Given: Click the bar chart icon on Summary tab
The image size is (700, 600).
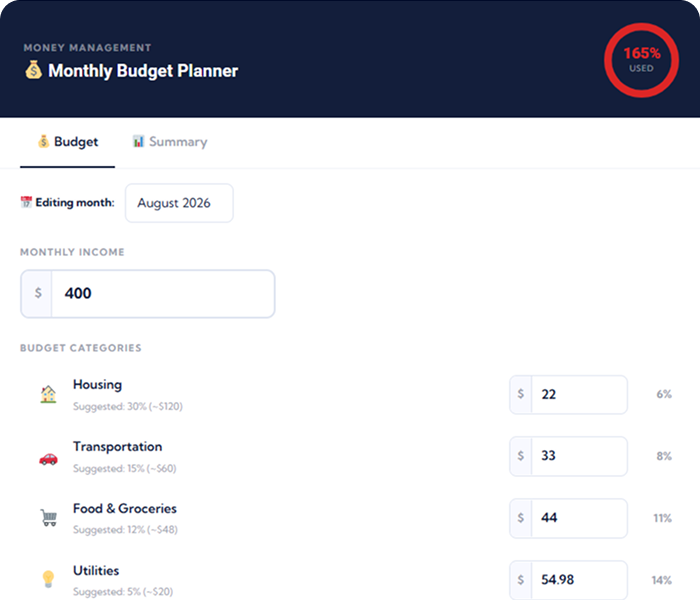Looking at the screenshot, I should pyautogui.click(x=138, y=142).
